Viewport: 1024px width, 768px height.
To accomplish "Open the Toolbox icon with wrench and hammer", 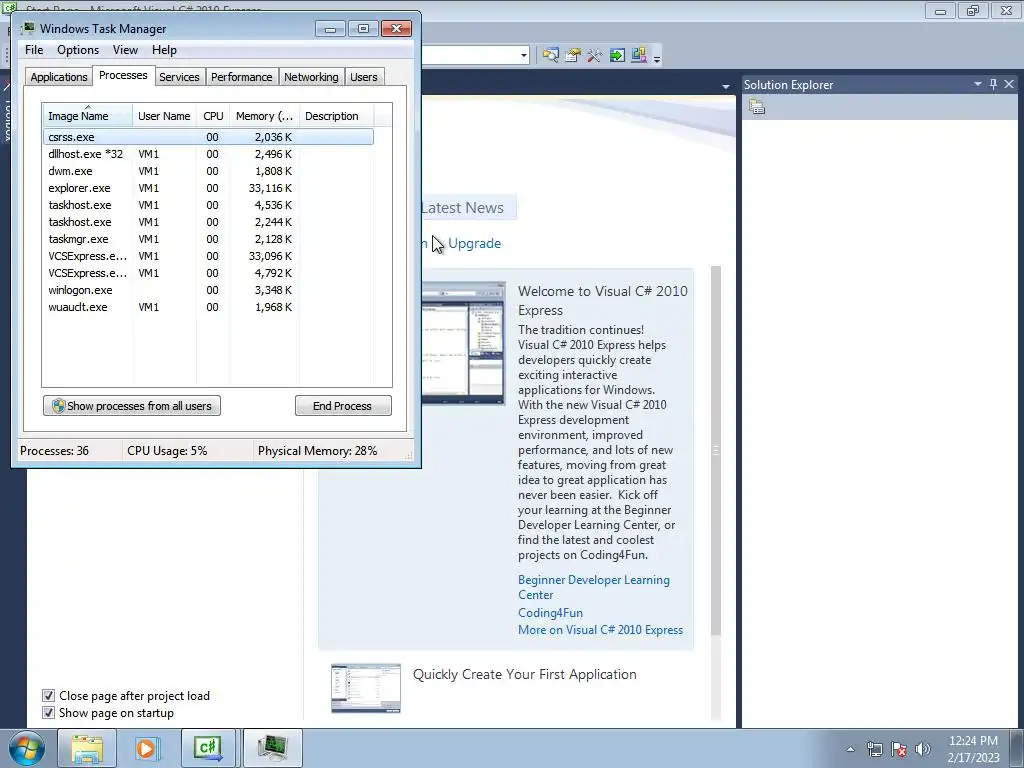I will tap(594, 55).
